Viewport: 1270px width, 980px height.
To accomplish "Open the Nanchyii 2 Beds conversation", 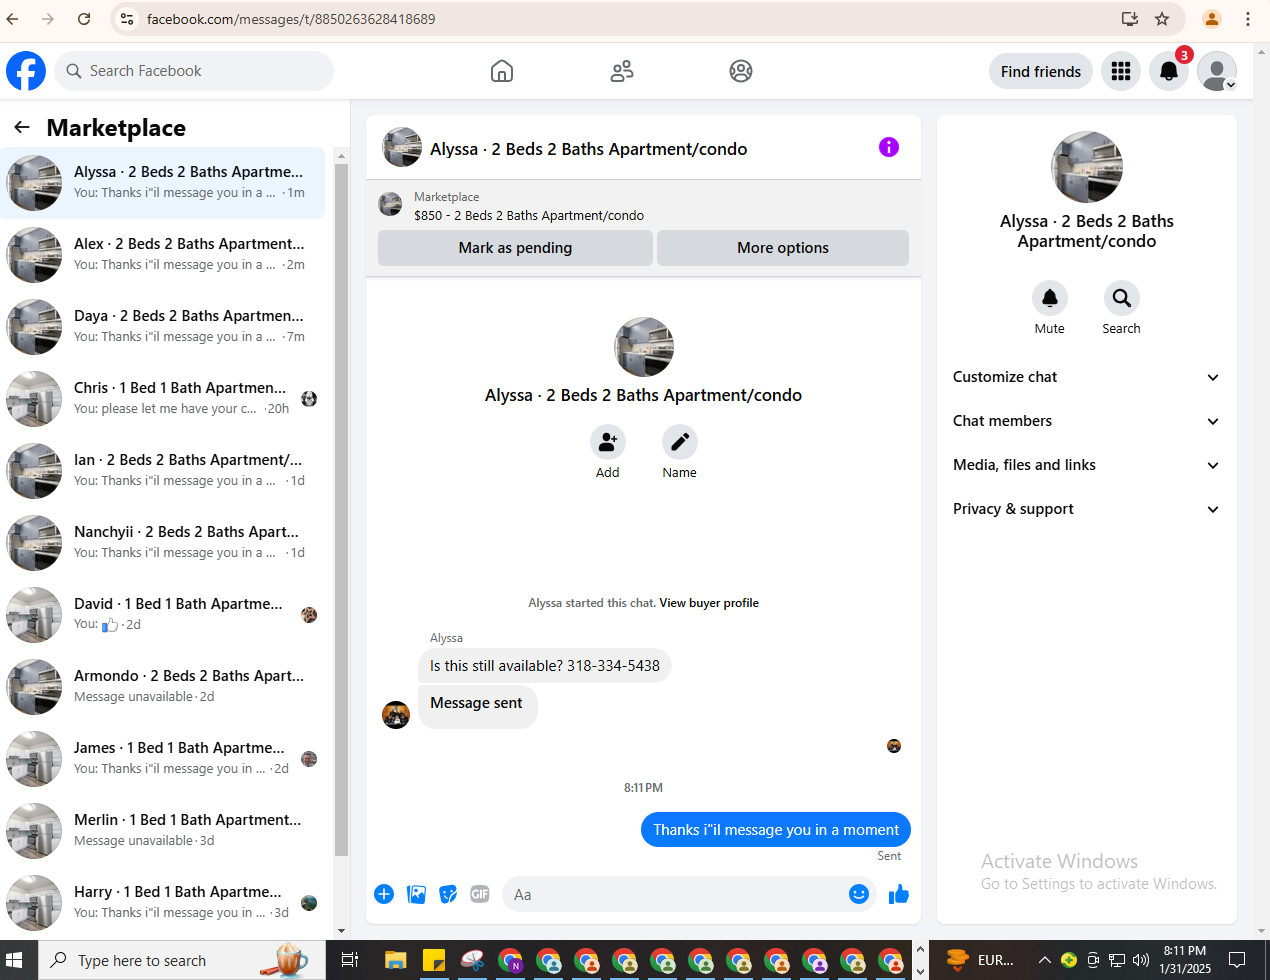I will 163,543.
